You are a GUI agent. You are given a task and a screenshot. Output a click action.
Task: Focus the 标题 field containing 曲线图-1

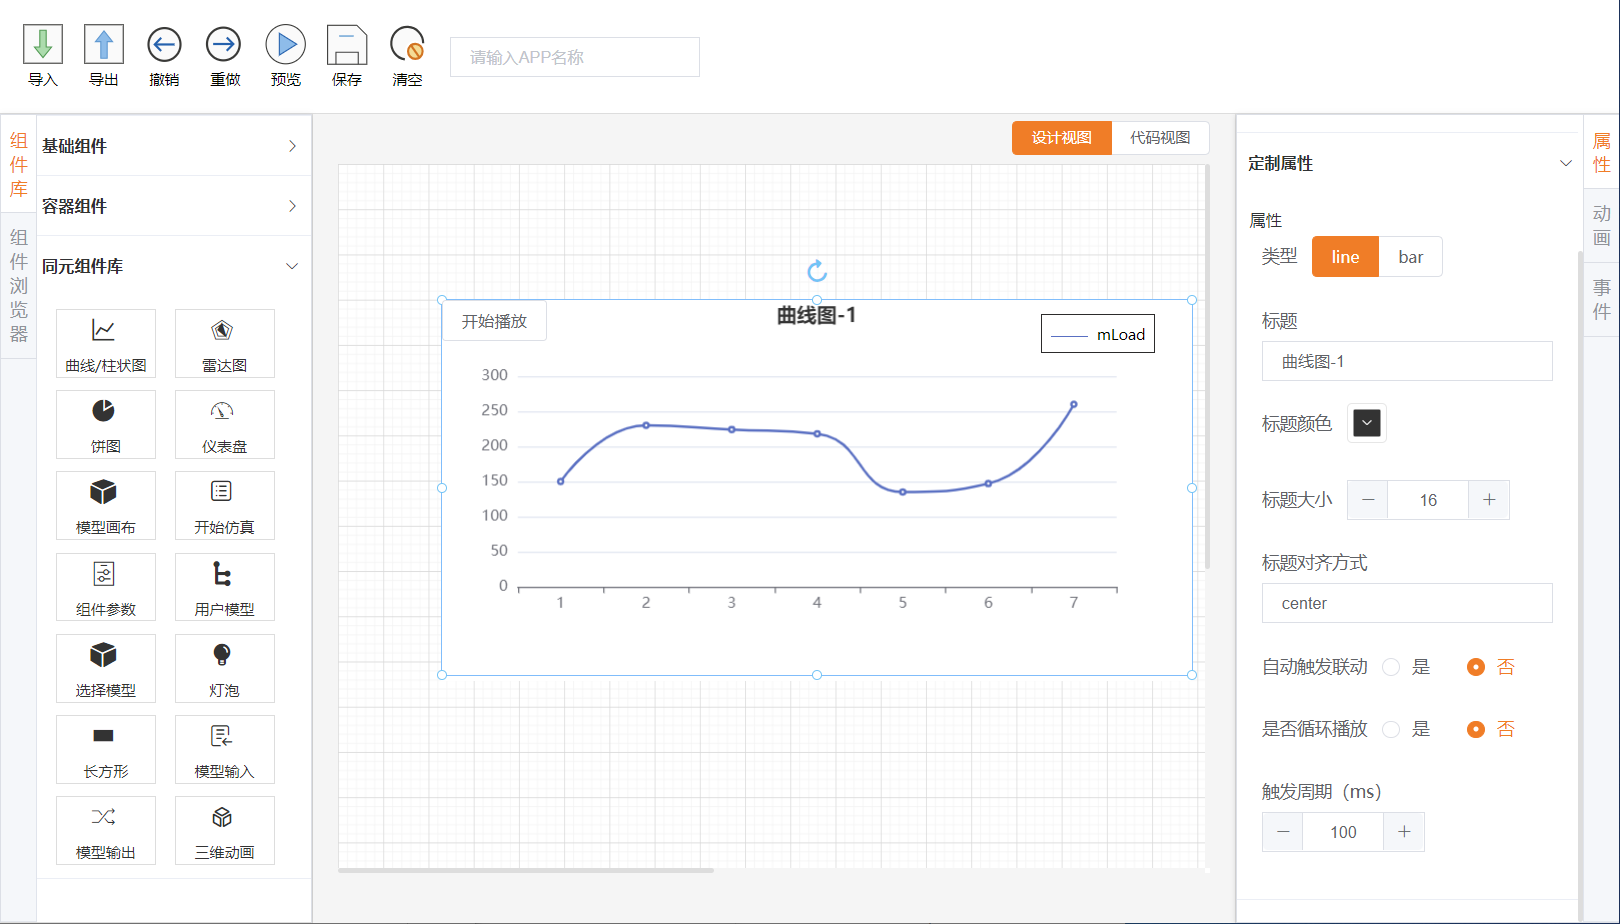pyautogui.click(x=1407, y=361)
